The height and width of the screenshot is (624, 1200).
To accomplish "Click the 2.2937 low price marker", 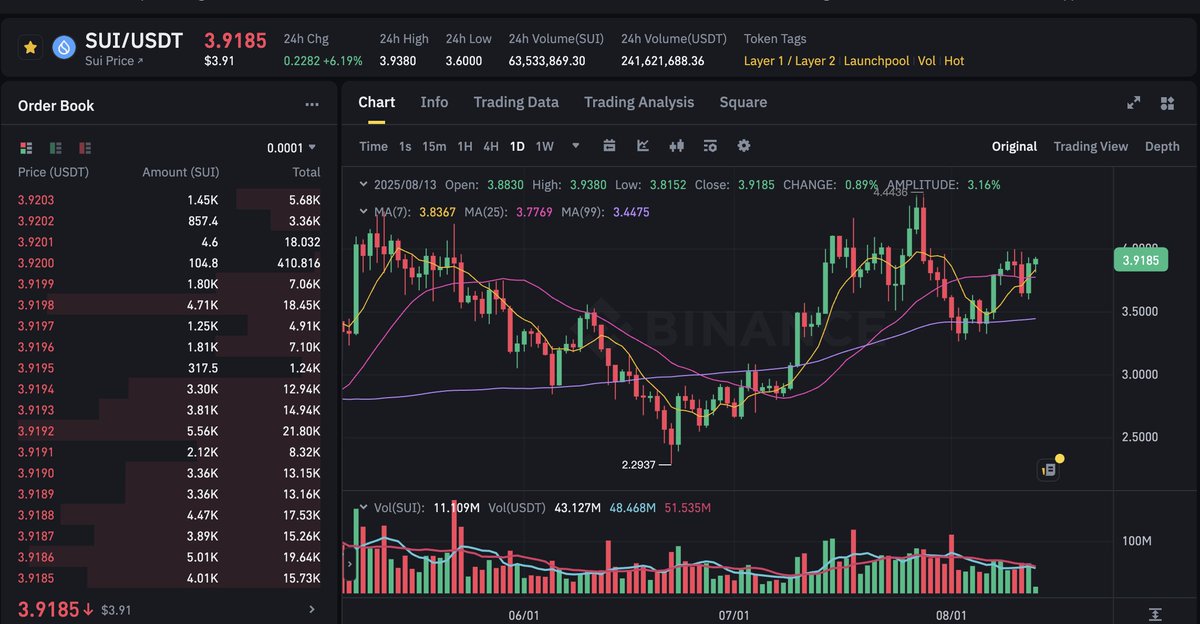I will pos(640,465).
